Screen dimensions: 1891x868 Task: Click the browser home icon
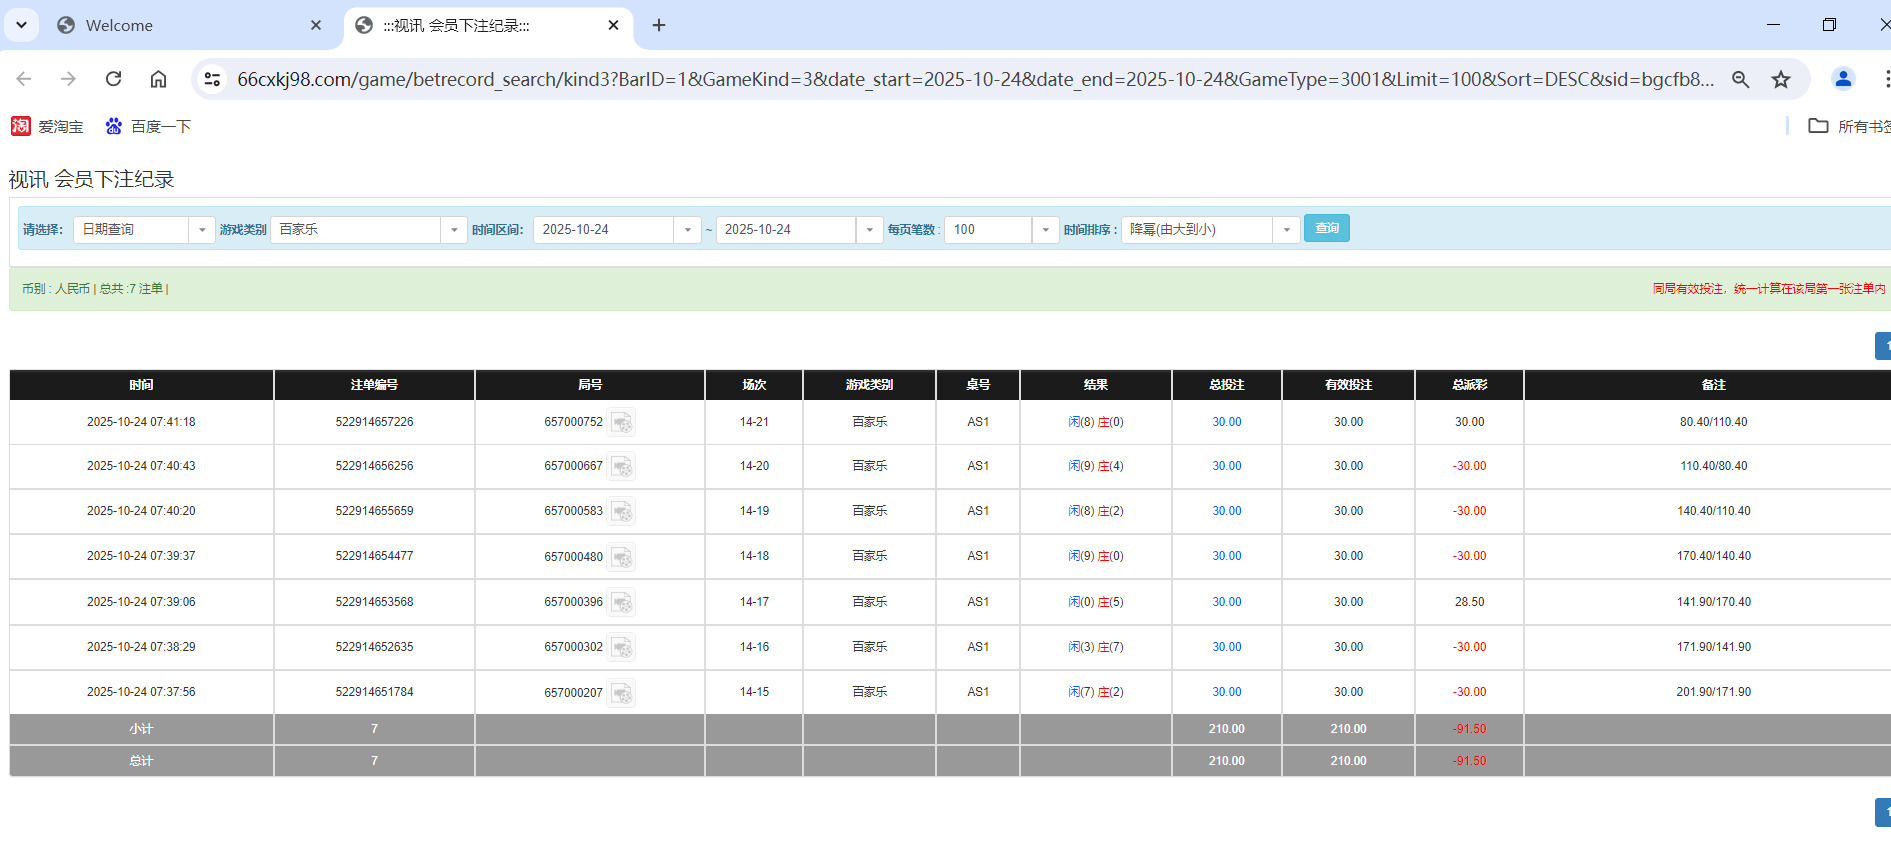tap(158, 79)
